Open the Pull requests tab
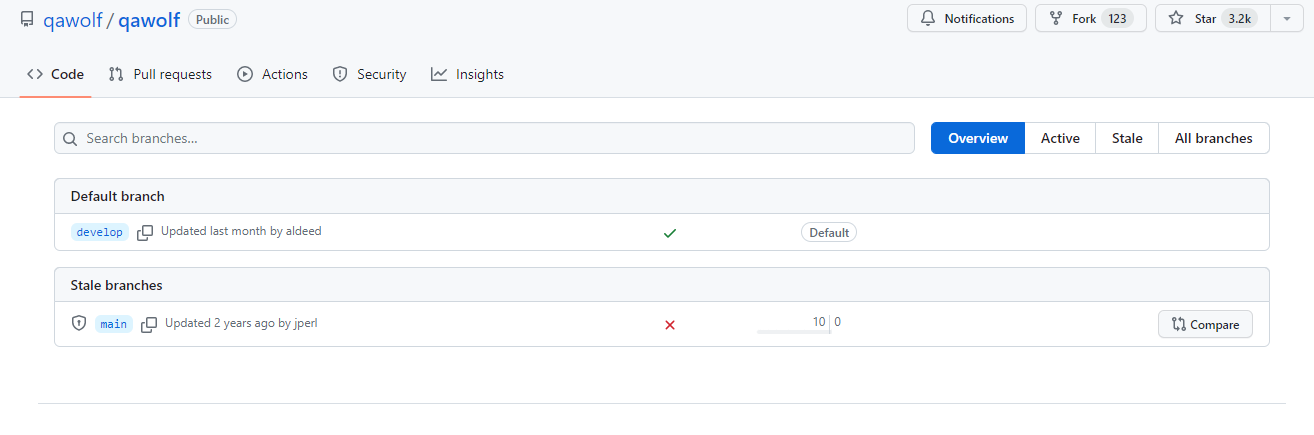Image resolution: width=1314 pixels, height=435 pixels. 160,74
